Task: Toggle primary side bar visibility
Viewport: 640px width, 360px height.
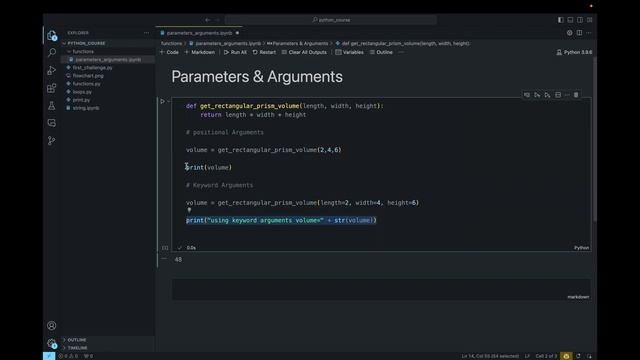Action: 560,20
